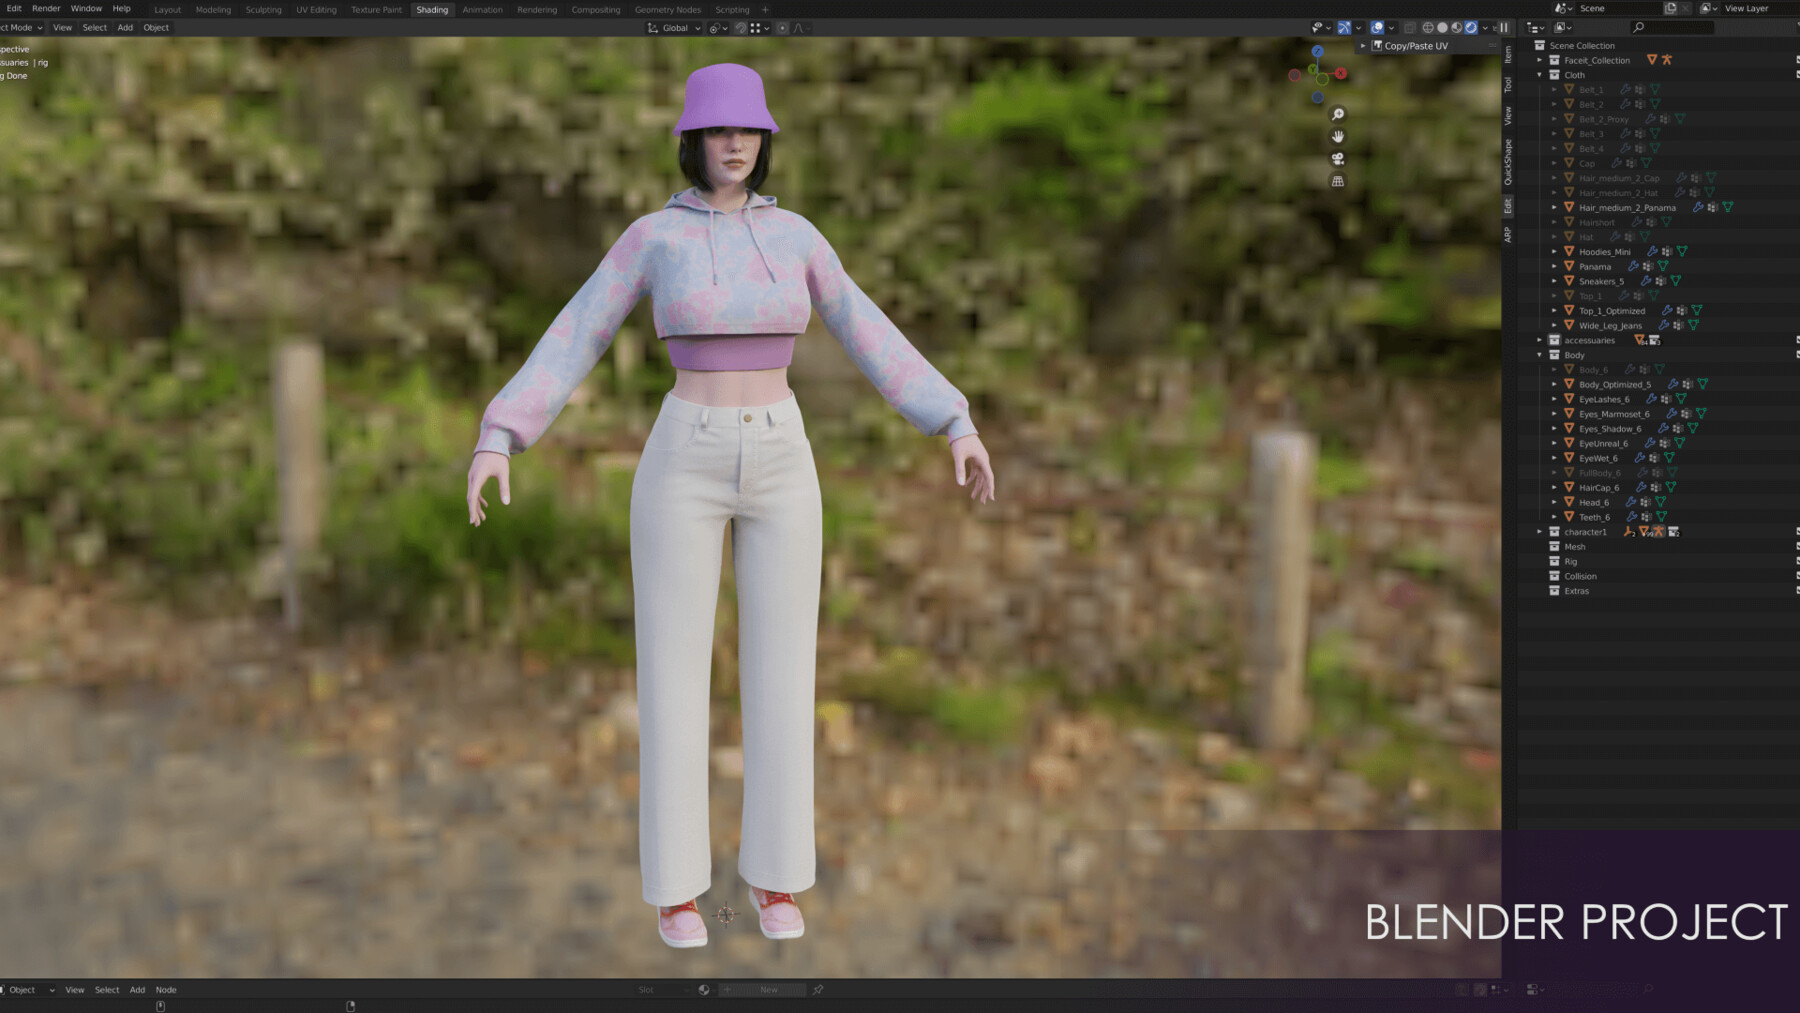Open the QuickShape sidebar tab
The image size is (1800, 1013).
click(1508, 162)
